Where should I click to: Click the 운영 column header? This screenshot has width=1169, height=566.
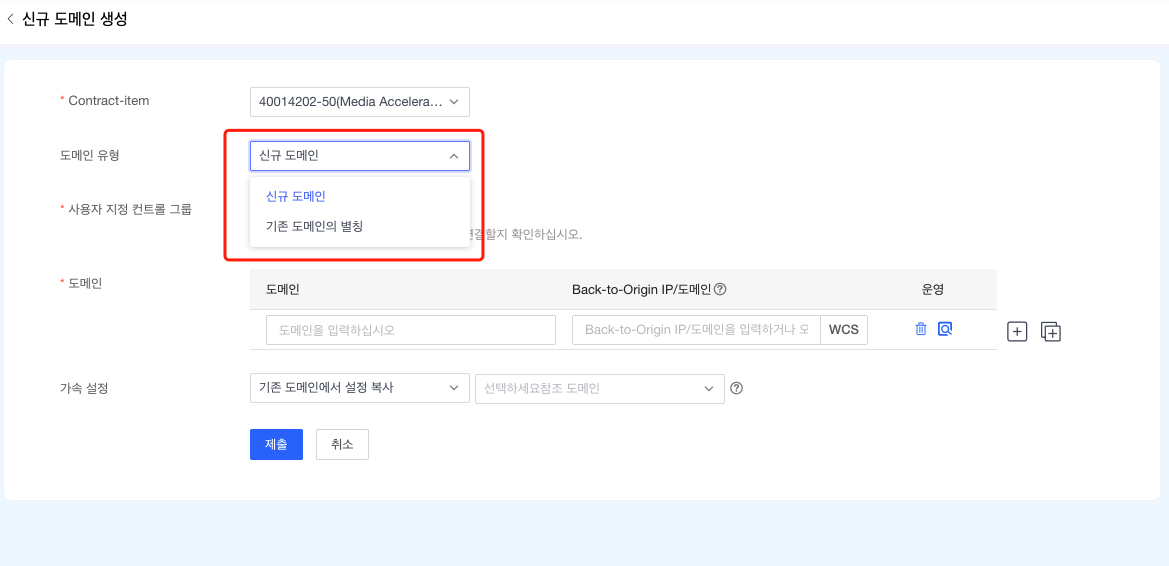pyautogui.click(x=932, y=290)
